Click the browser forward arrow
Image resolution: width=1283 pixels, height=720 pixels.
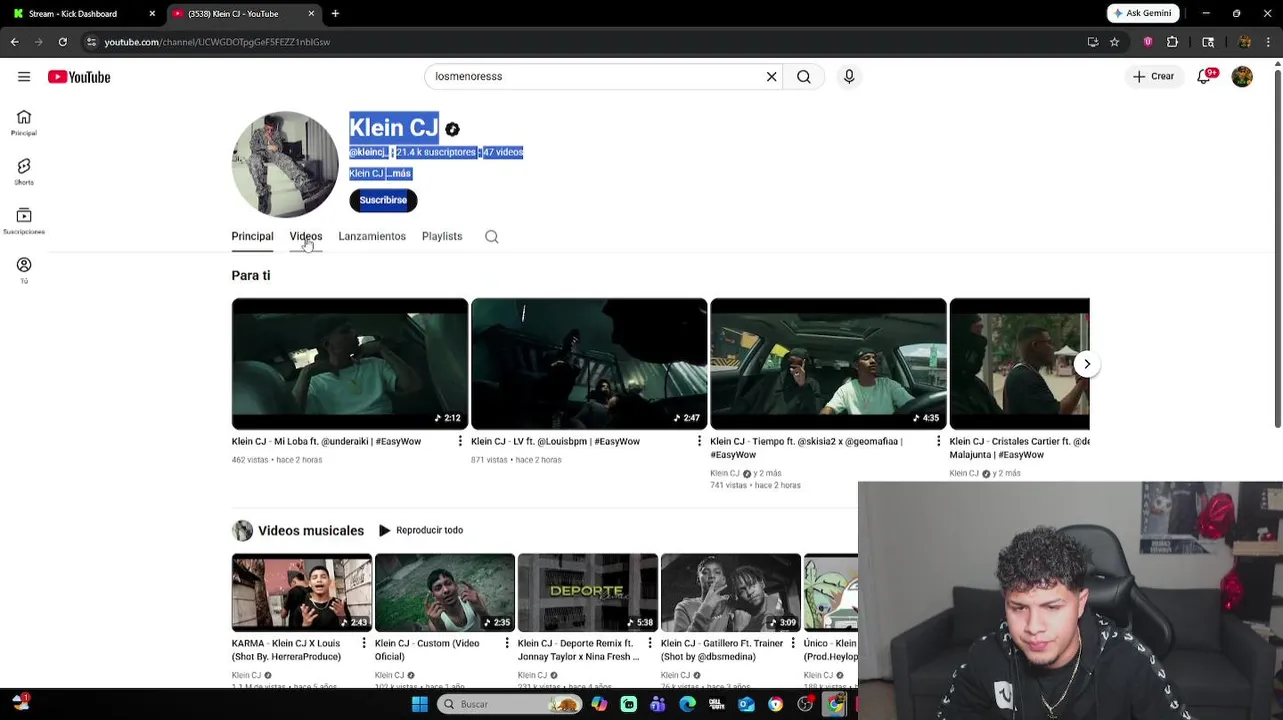click(x=39, y=42)
